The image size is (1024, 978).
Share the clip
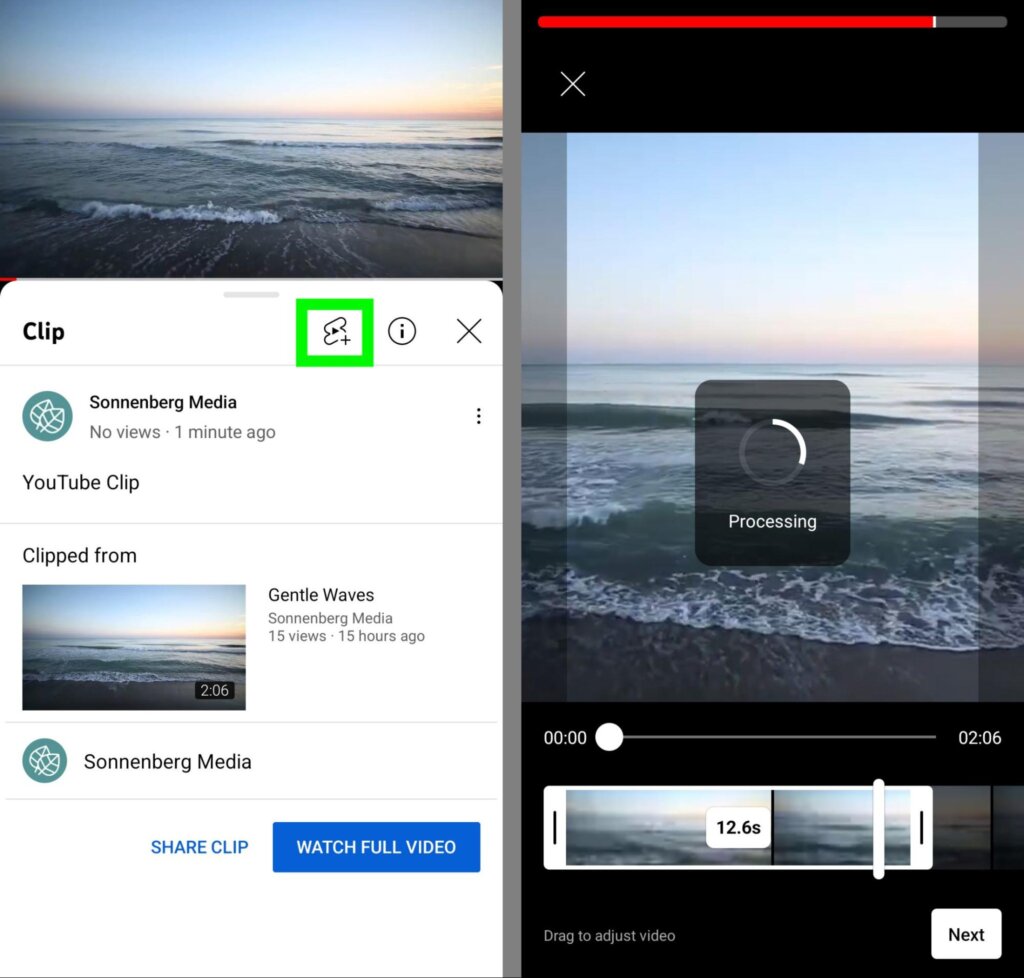(x=199, y=847)
